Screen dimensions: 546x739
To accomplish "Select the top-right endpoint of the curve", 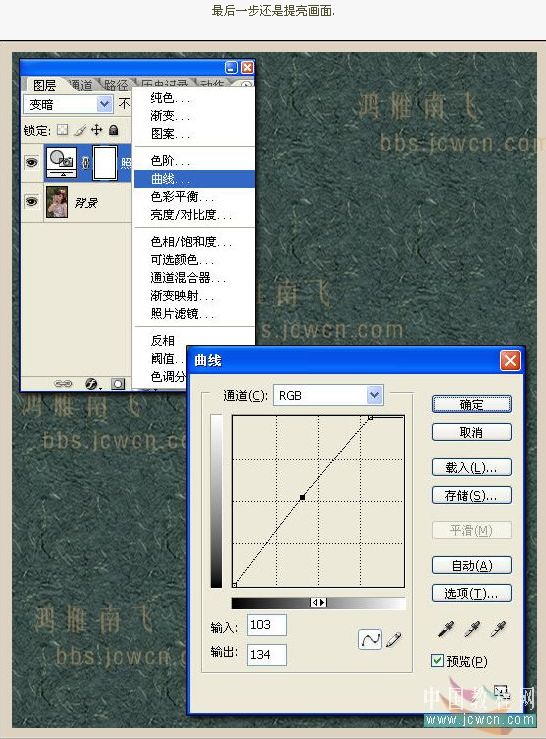I will tap(371, 418).
